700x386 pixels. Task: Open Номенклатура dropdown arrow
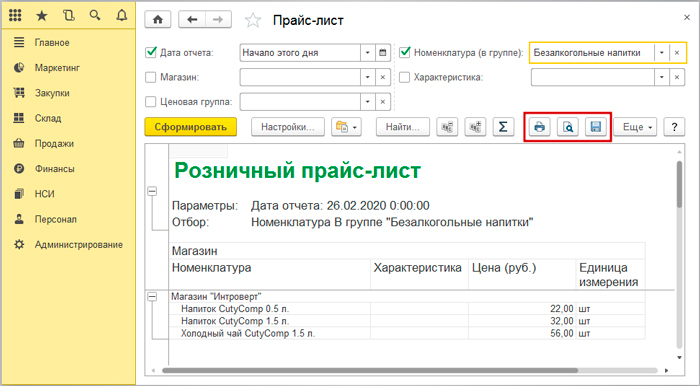pos(662,53)
